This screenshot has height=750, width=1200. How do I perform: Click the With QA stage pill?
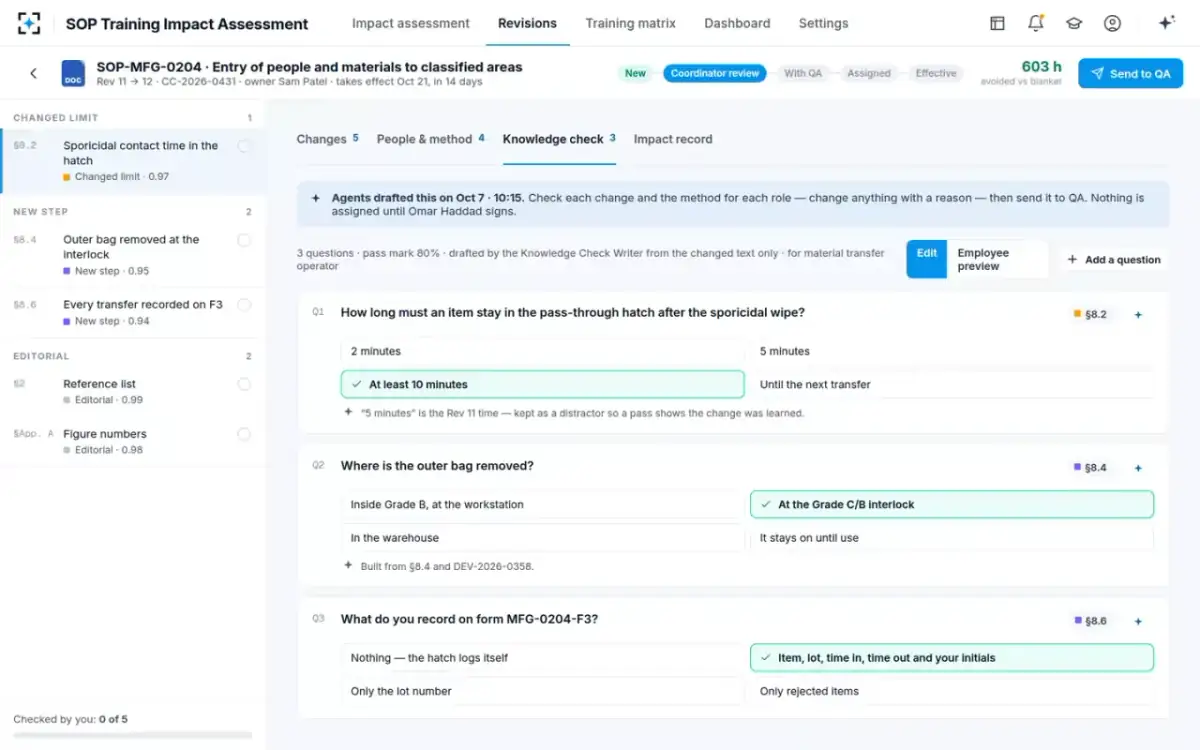[x=803, y=73]
